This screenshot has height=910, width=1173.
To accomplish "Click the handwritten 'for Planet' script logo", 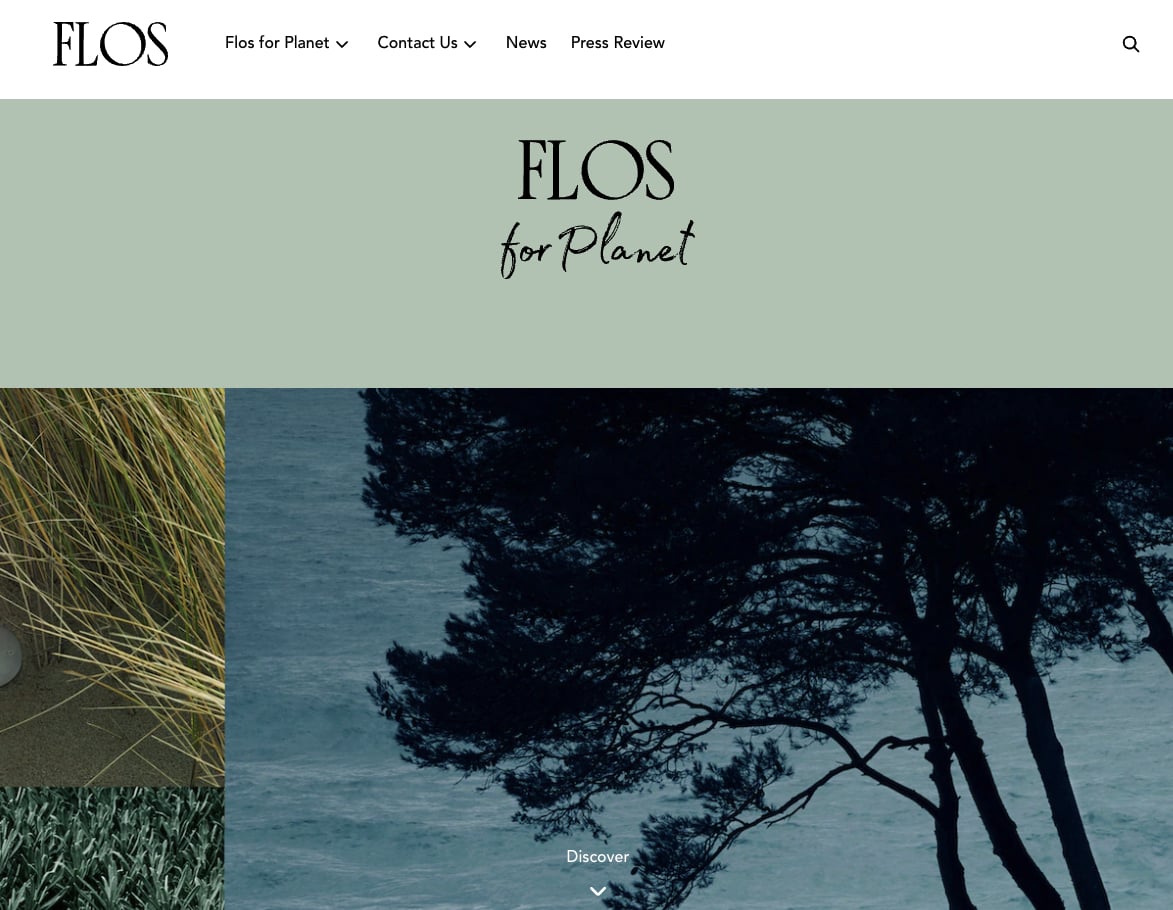I will point(597,245).
